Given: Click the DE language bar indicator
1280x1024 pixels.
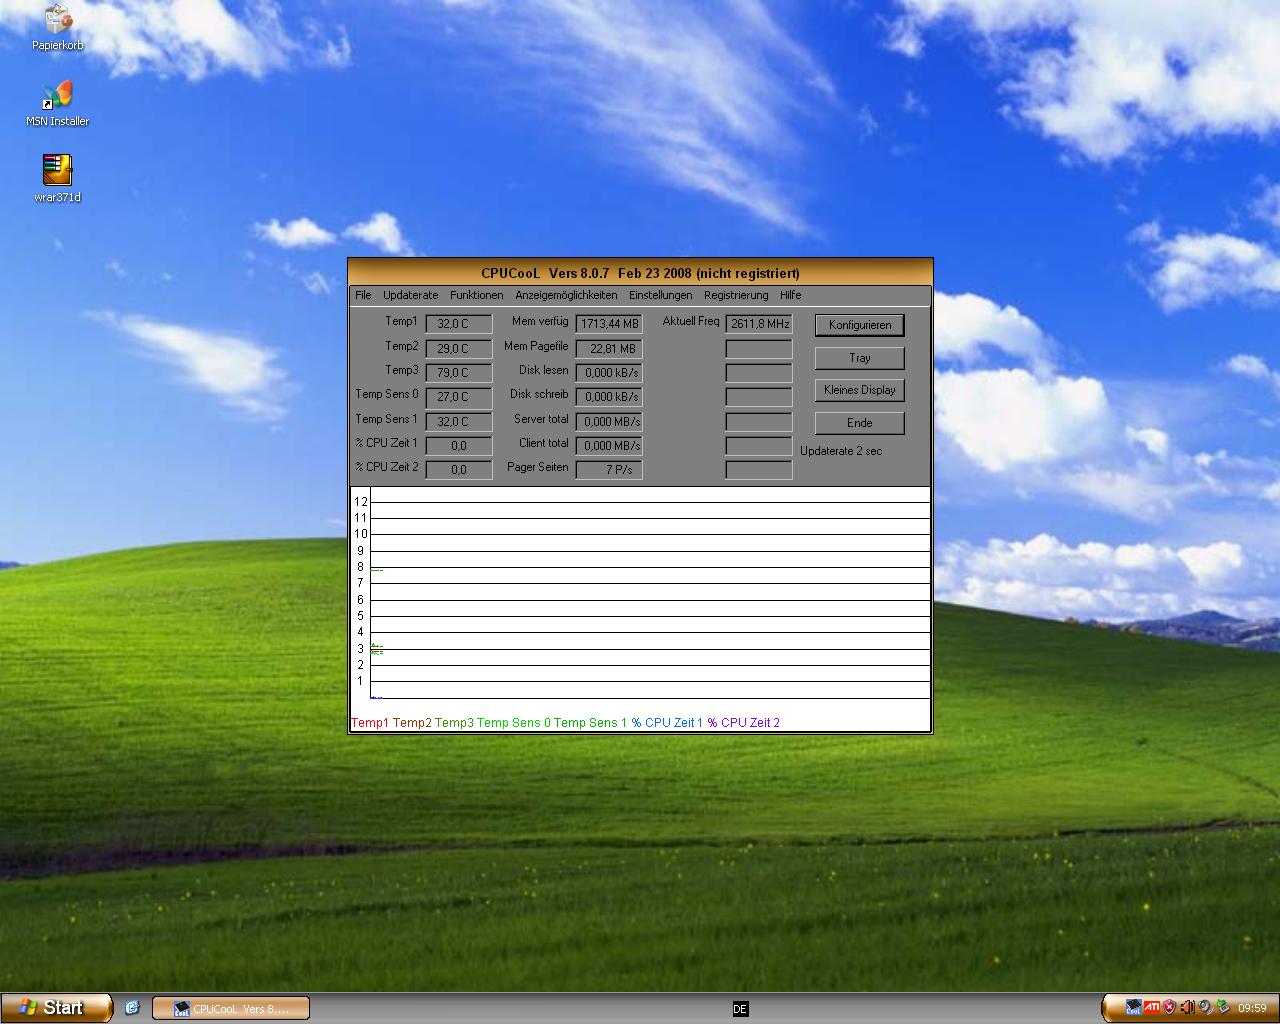Looking at the screenshot, I should 740,1009.
